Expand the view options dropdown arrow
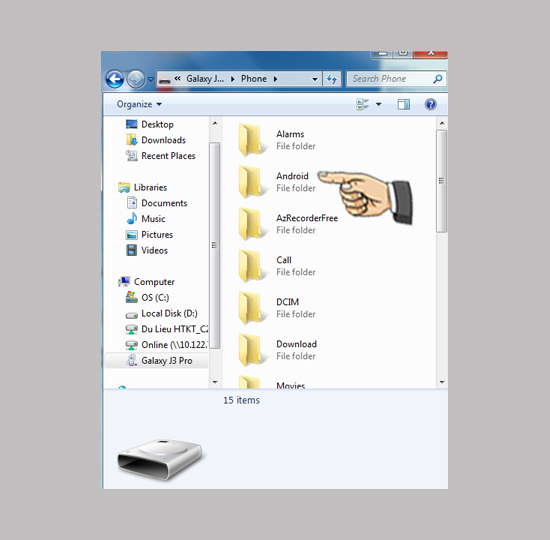The width and height of the screenshot is (550, 540). click(378, 104)
